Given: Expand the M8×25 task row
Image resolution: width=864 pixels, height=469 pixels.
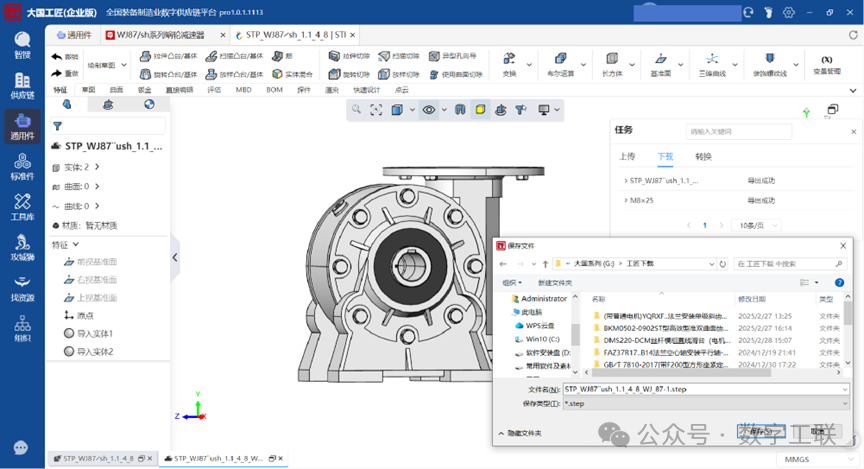Looking at the screenshot, I should point(625,201).
